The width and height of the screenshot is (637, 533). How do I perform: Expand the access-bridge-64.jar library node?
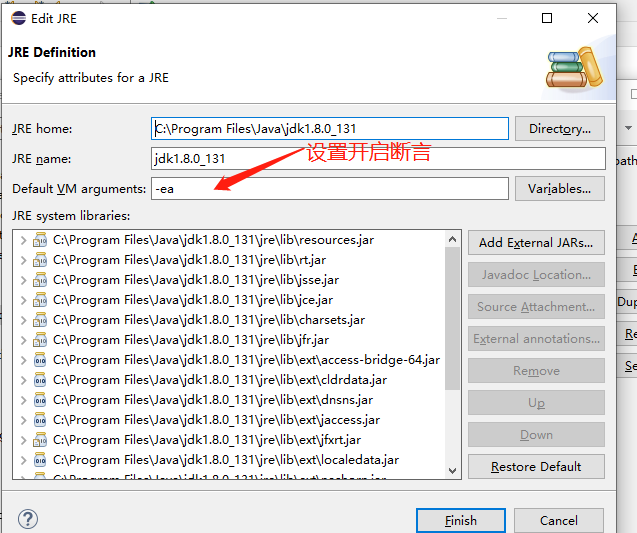point(24,360)
